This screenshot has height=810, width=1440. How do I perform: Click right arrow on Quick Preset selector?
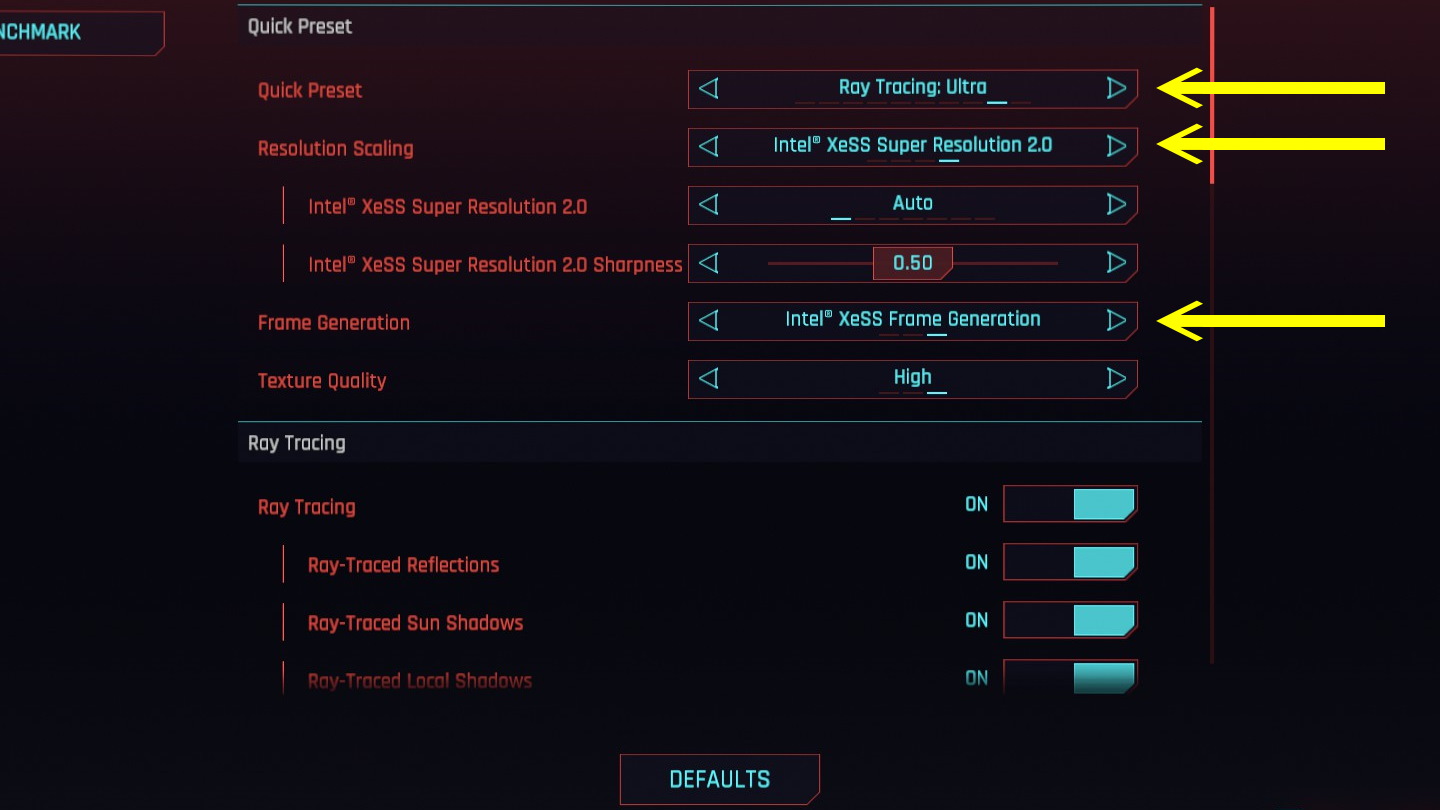[1116, 88]
